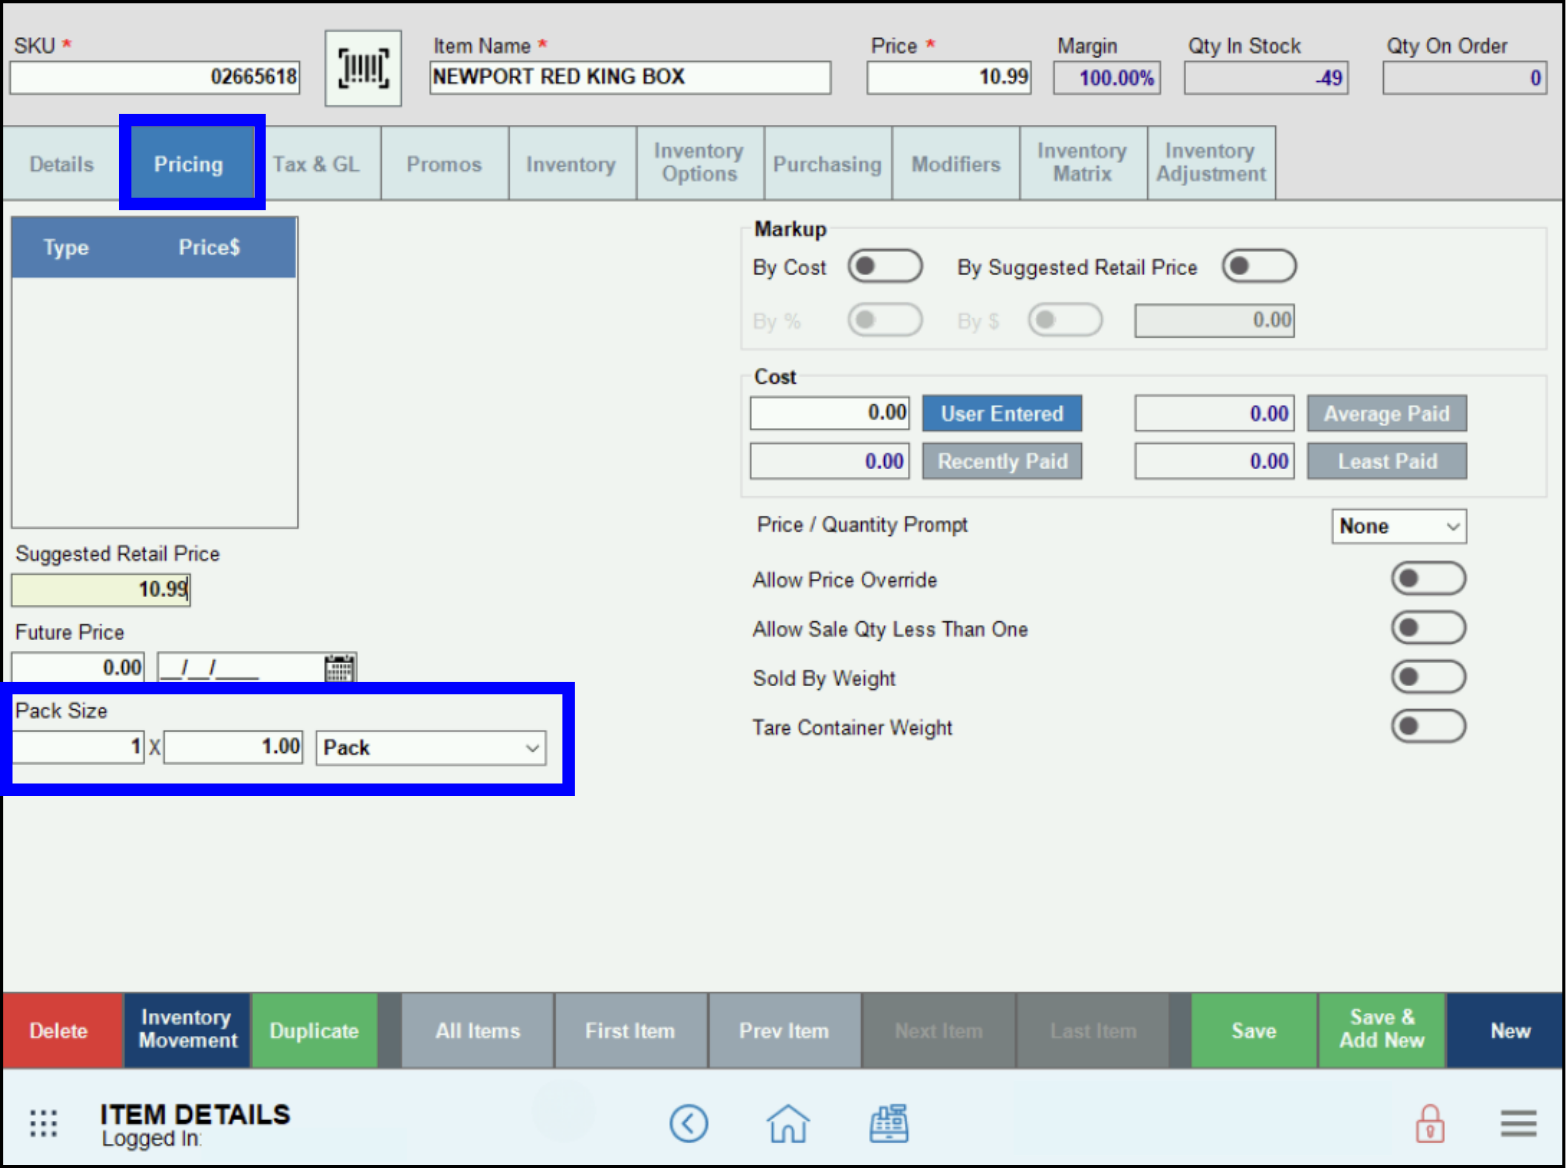The image size is (1566, 1169).
Task: Open the Promos tab
Action: [444, 164]
